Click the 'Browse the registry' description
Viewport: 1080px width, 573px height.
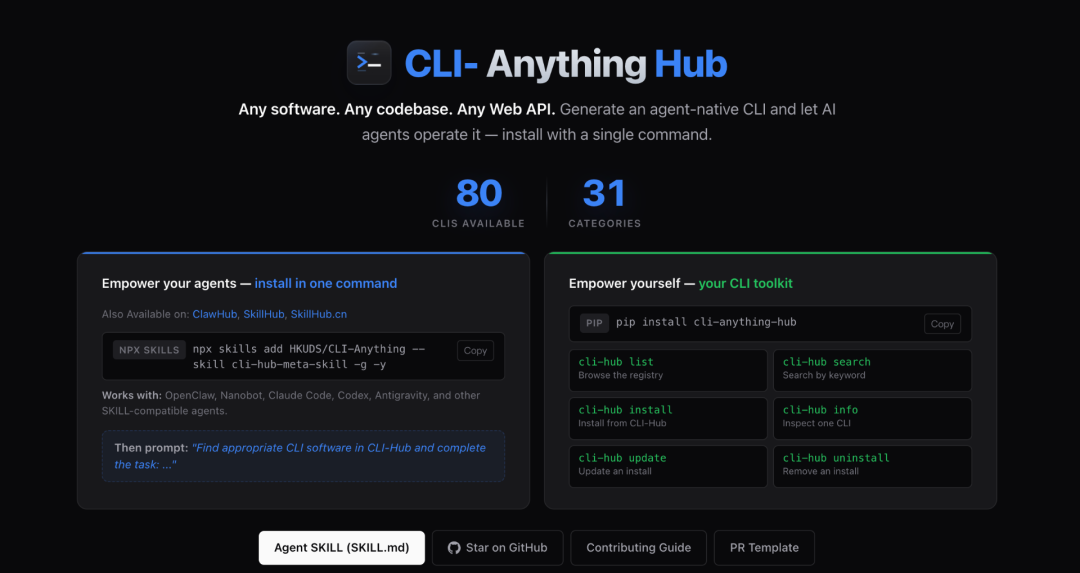(621, 375)
